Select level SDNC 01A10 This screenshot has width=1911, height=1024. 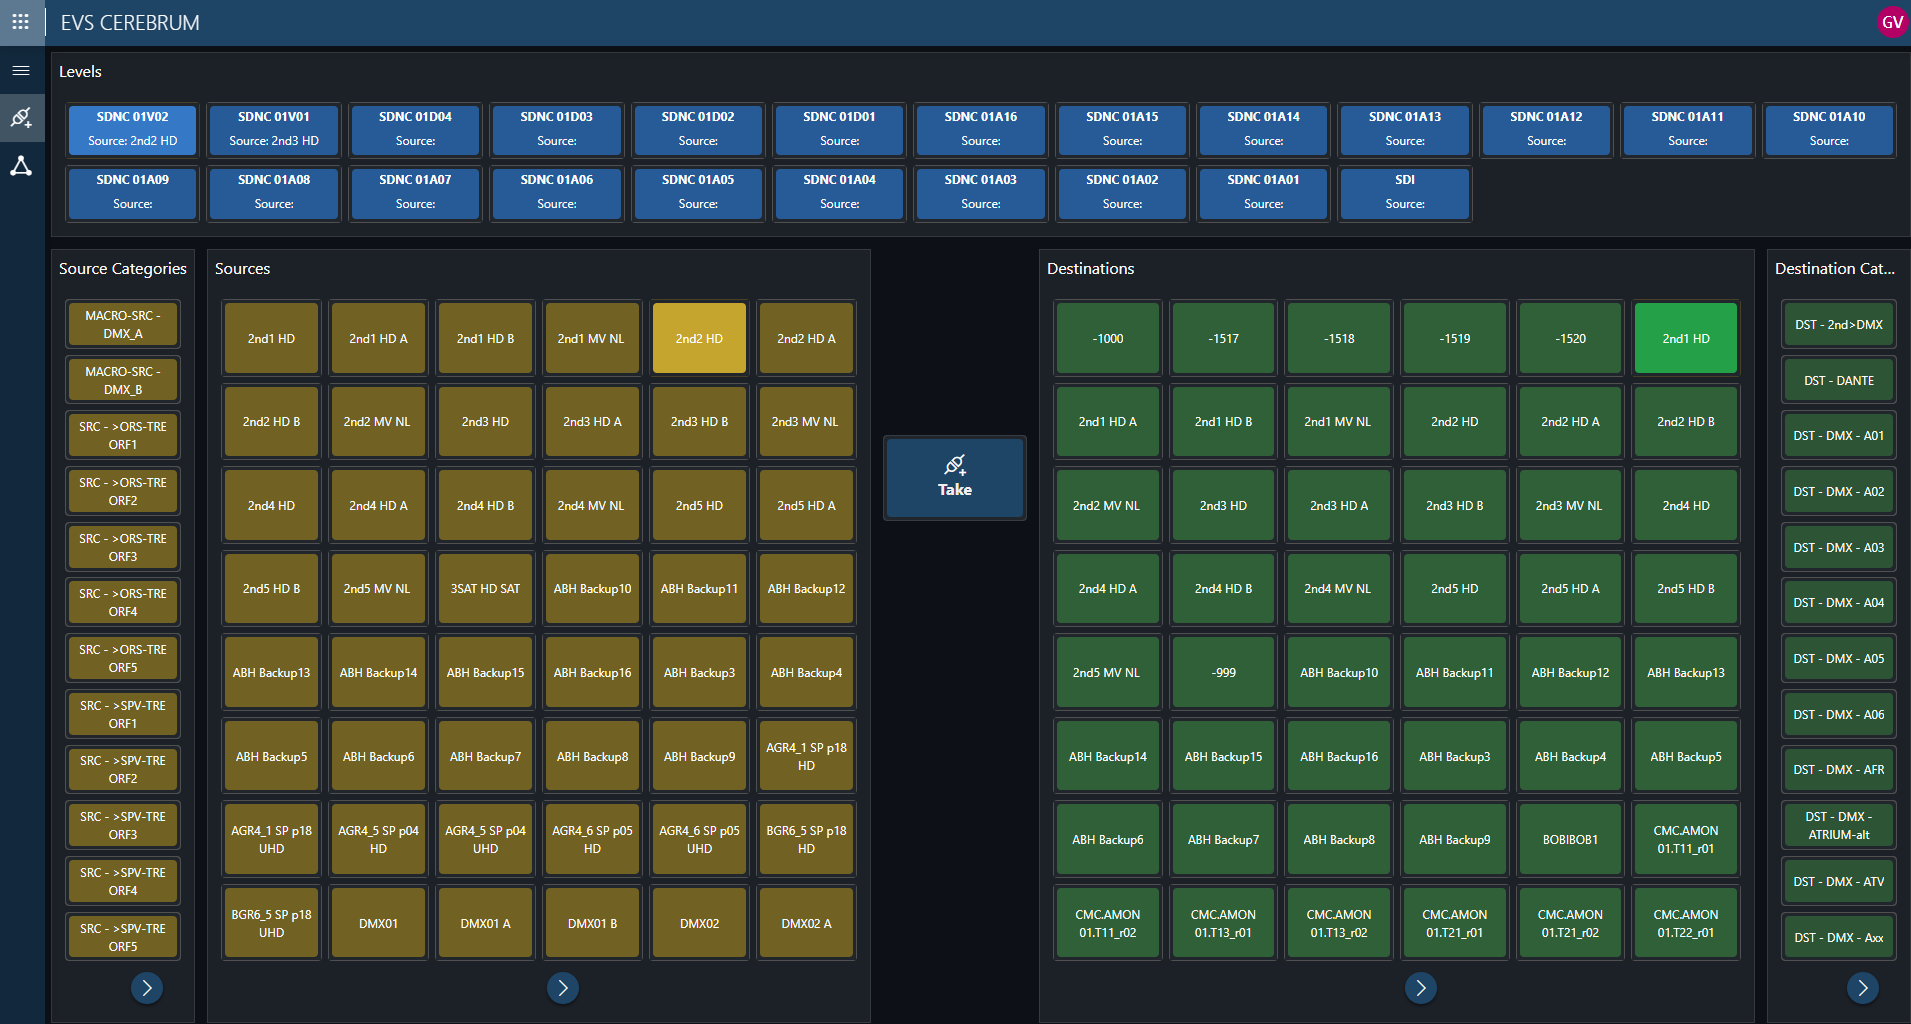pos(1829,129)
